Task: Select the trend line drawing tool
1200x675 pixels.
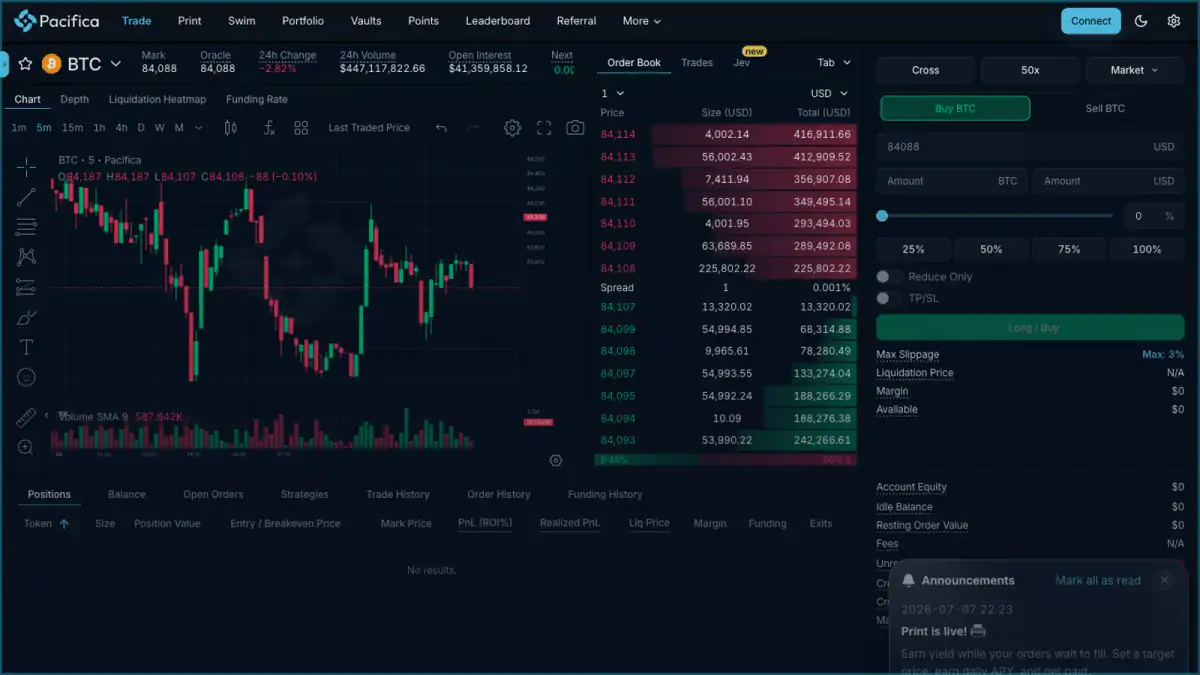Action: click(26, 197)
